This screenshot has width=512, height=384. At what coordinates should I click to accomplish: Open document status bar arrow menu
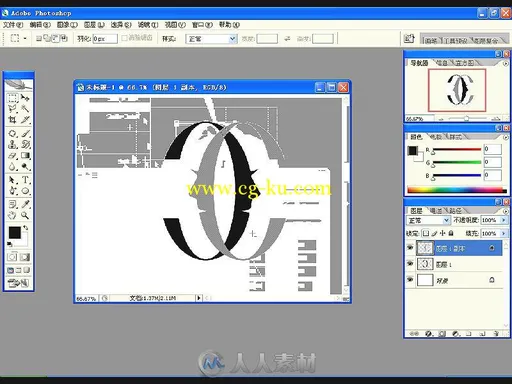[199, 298]
